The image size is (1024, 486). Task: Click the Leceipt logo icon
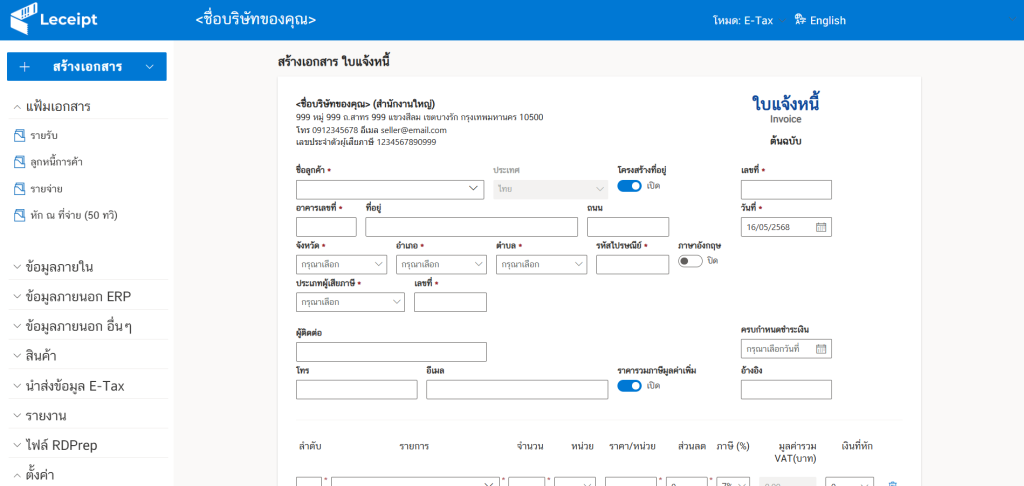coord(23,20)
